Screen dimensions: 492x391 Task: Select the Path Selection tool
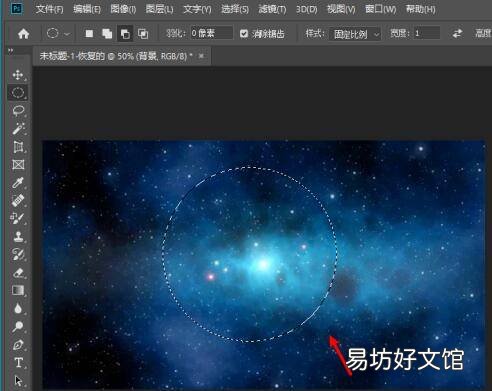click(18, 380)
